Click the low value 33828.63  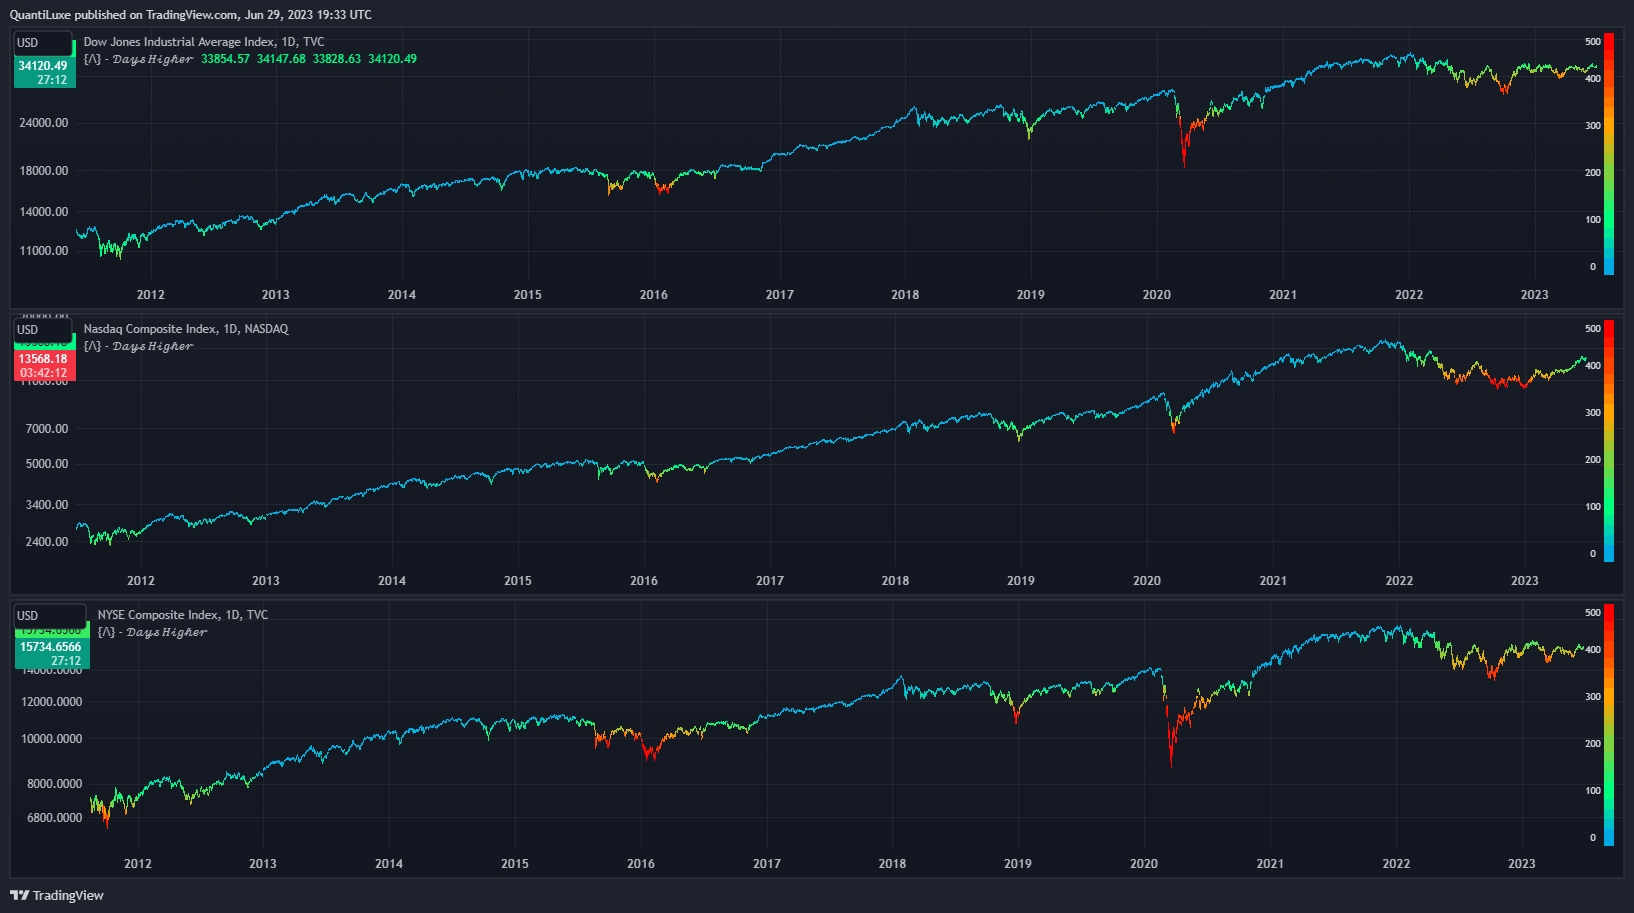(x=337, y=59)
